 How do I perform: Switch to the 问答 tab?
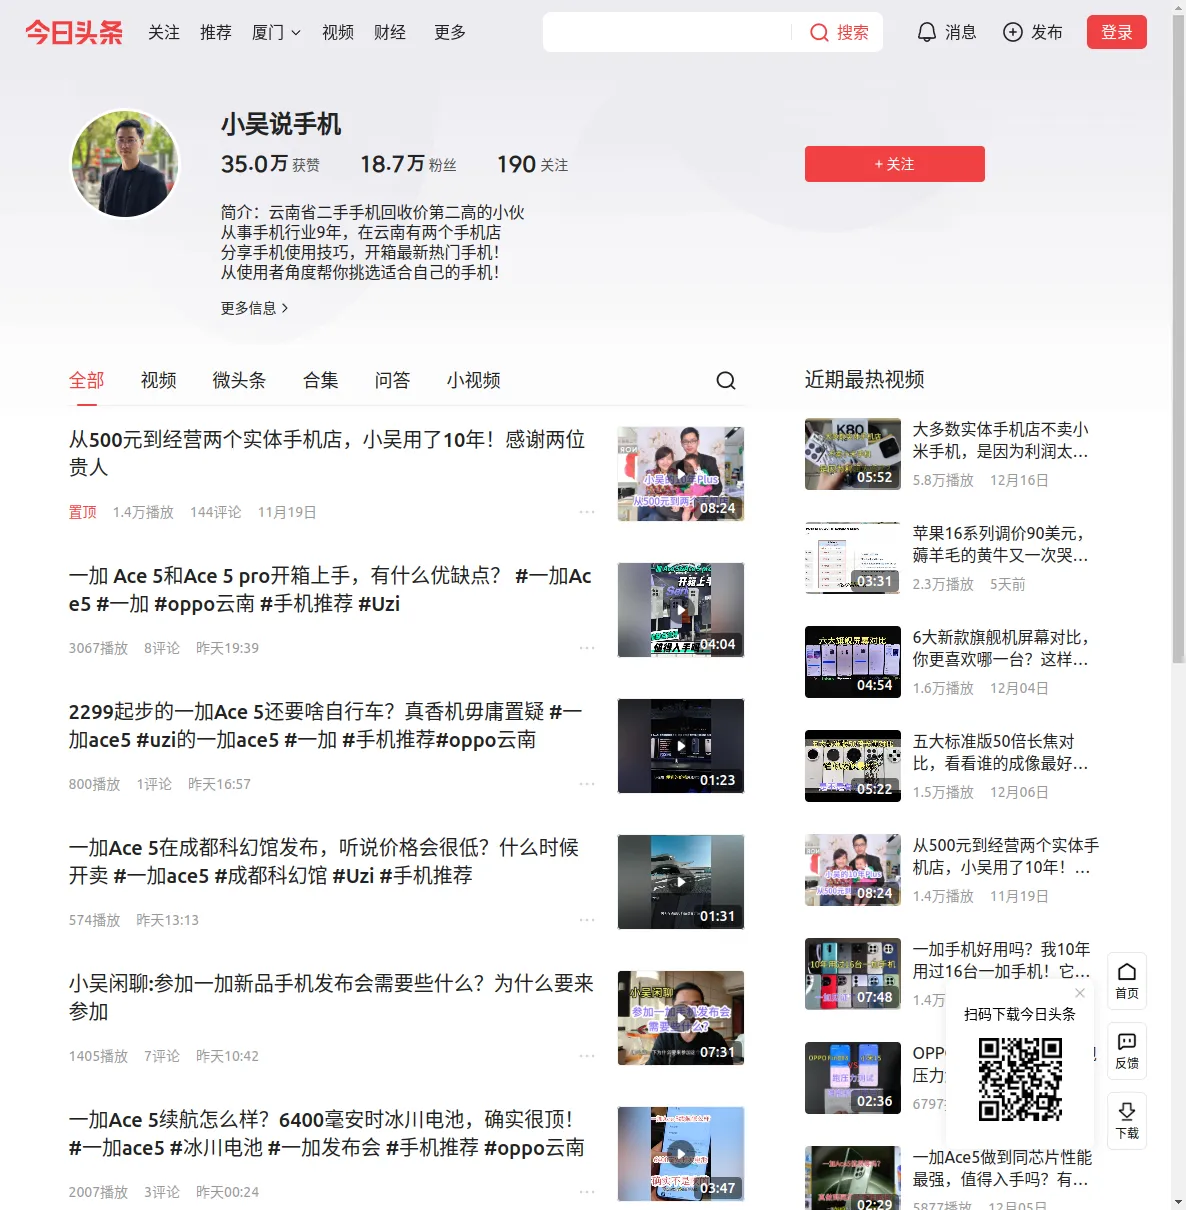coord(393,380)
